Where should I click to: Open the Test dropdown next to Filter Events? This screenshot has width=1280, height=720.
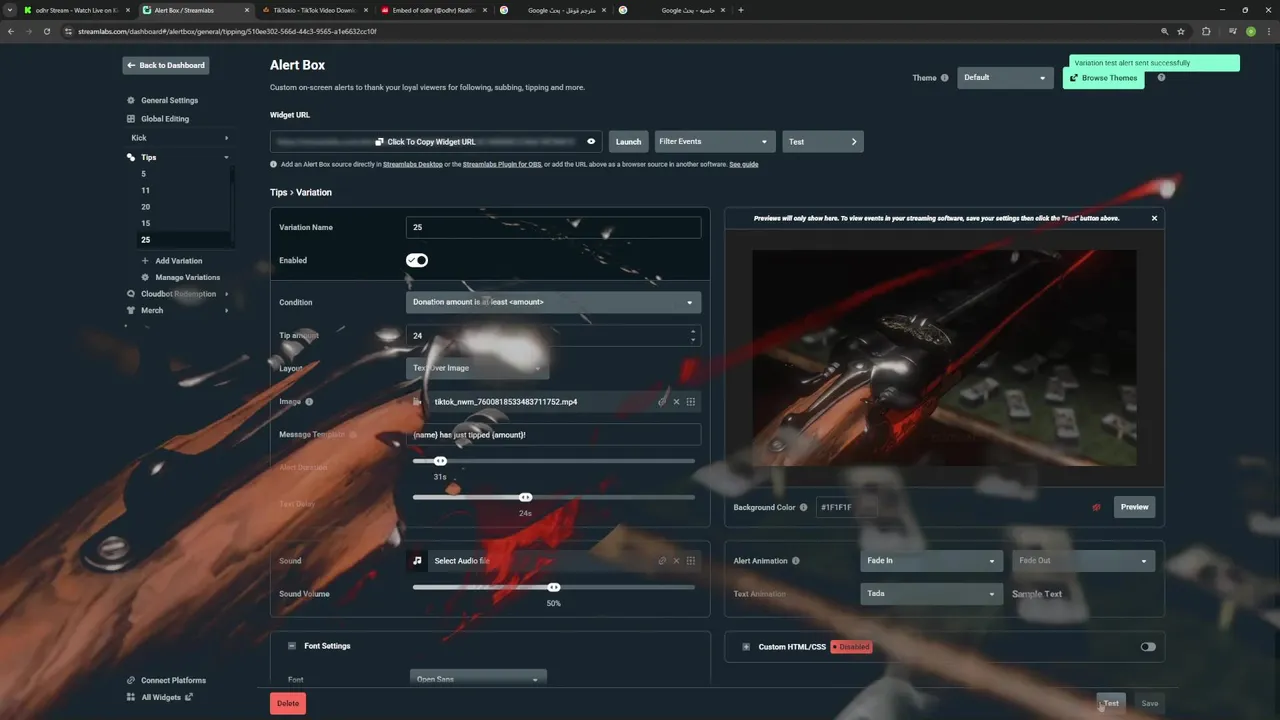click(x=823, y=142)
